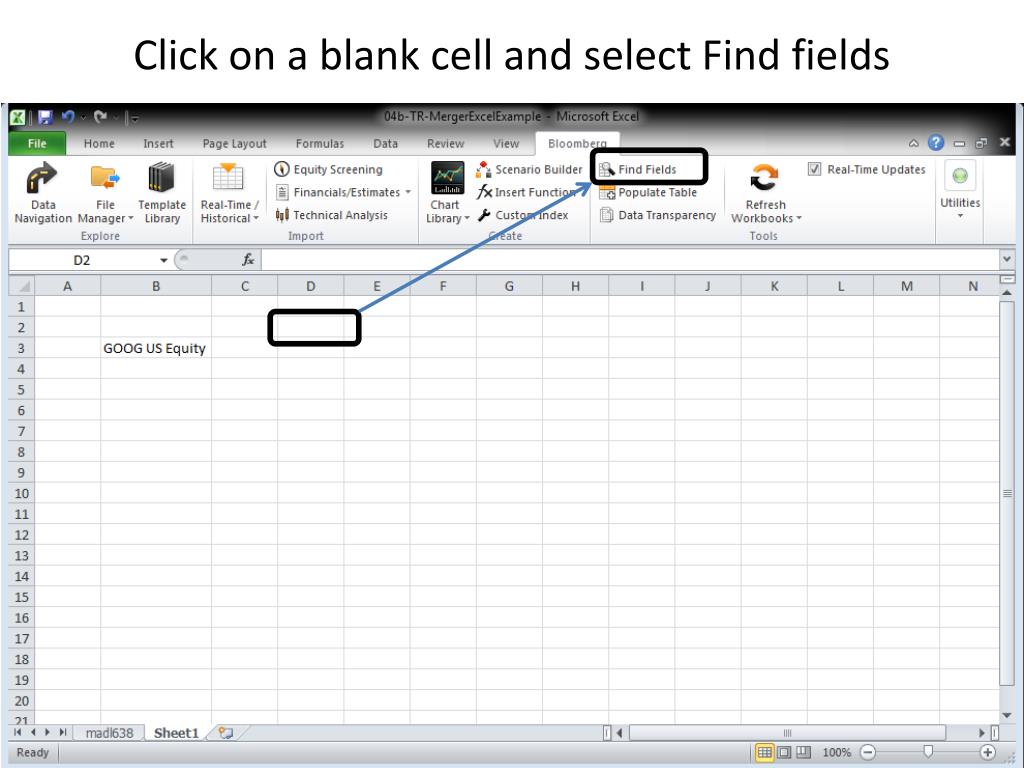The height and width of the screenshot is (768, 1024).
Task: Switch to the Data tab
Action: tap(385, 144)
